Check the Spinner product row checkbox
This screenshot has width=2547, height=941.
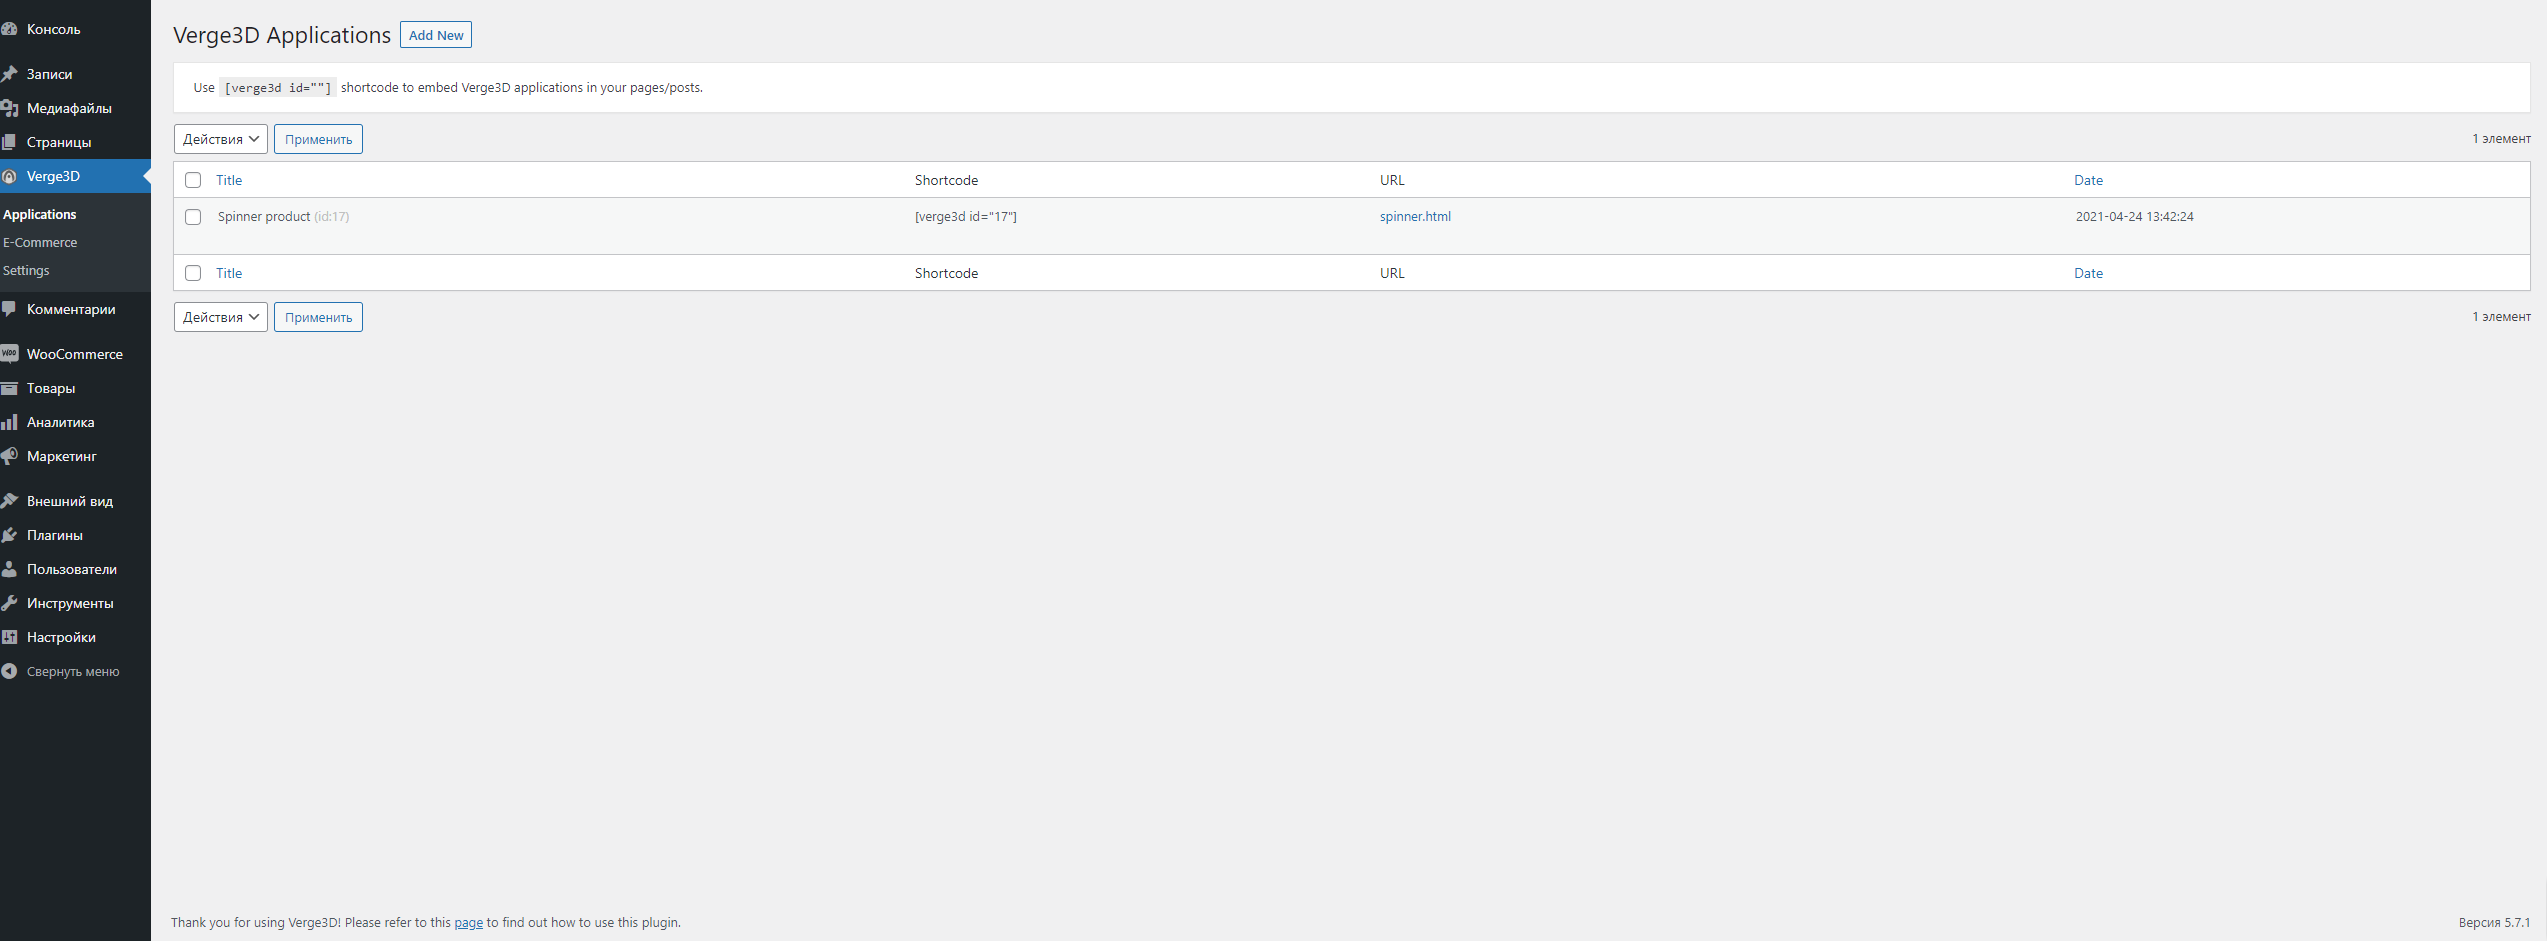[x=193, y=217]
